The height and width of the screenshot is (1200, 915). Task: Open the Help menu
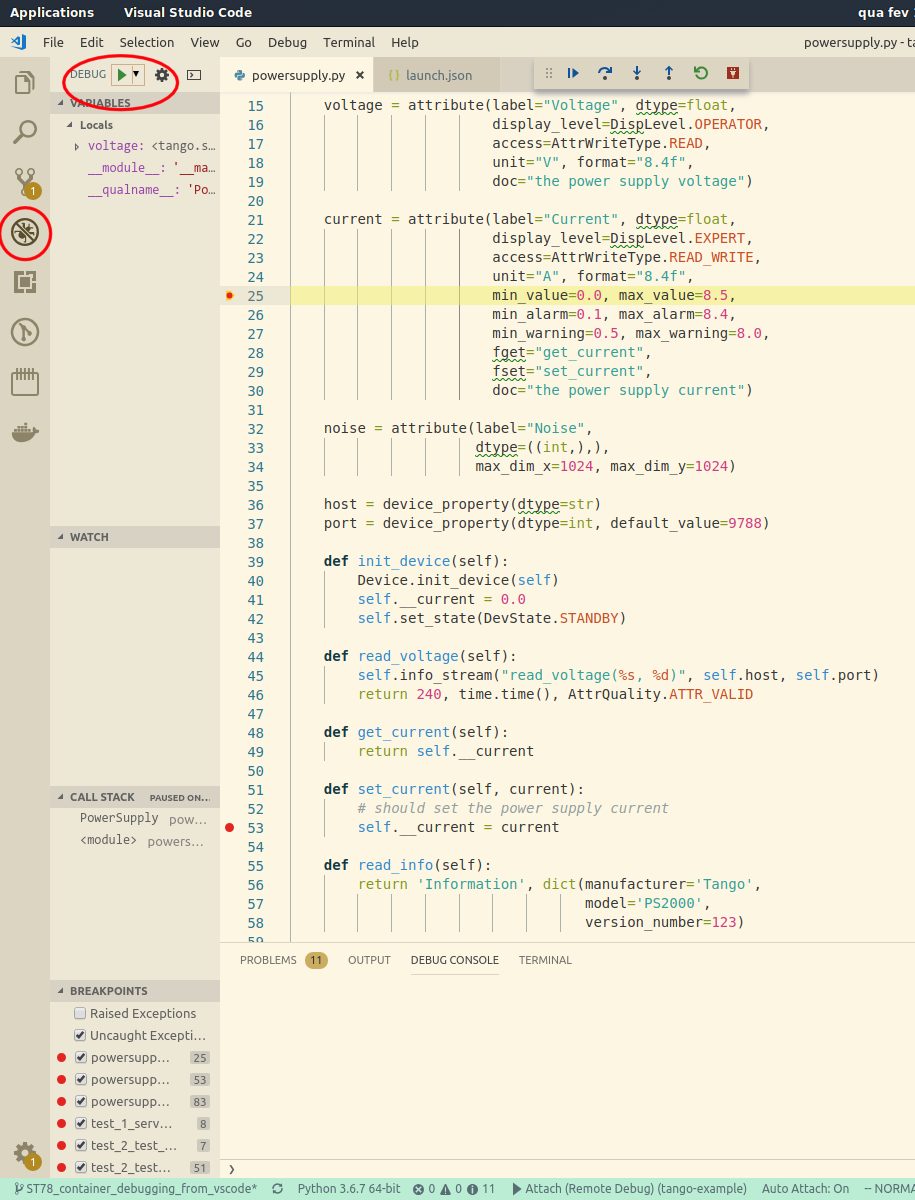coord(405,42)
